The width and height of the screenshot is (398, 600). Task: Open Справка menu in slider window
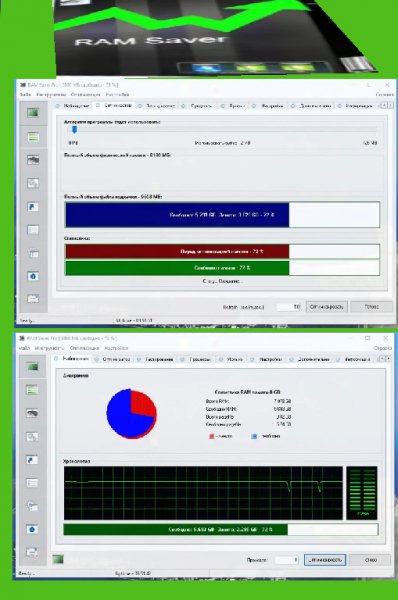click(x=384, y=94)
